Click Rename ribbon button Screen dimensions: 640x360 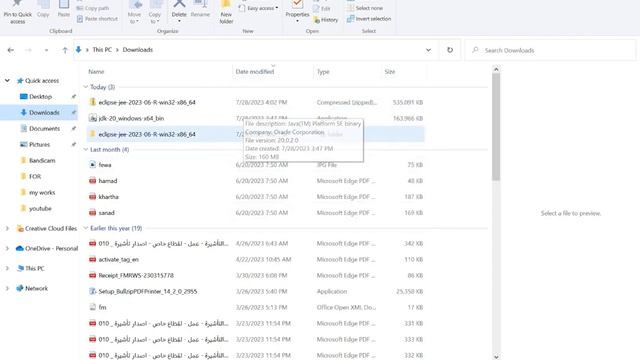(x=200, y=10)
